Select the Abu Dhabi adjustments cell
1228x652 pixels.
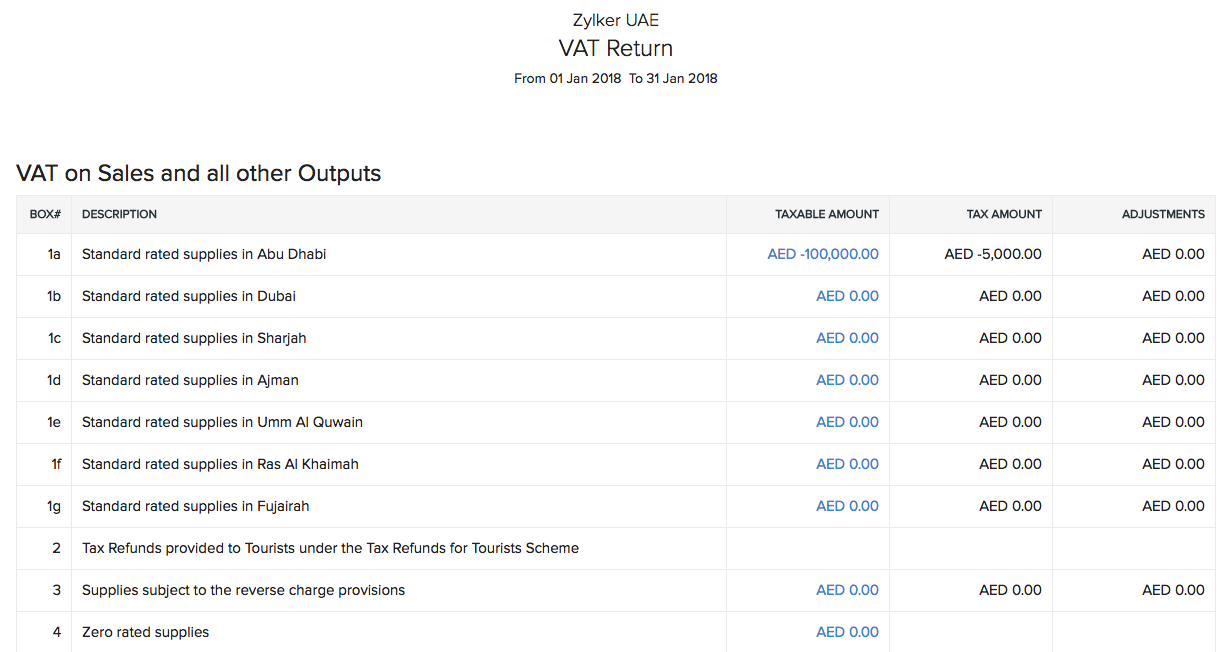point(1173,254)
